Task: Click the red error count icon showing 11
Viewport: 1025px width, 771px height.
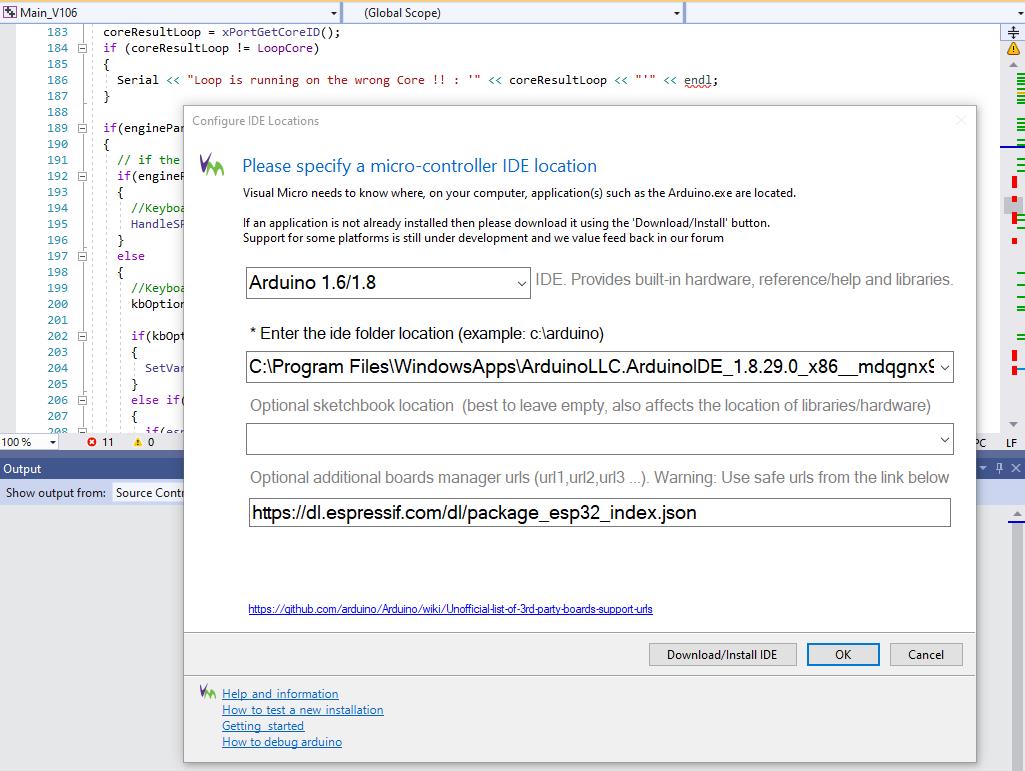Action: coord(92,442)
